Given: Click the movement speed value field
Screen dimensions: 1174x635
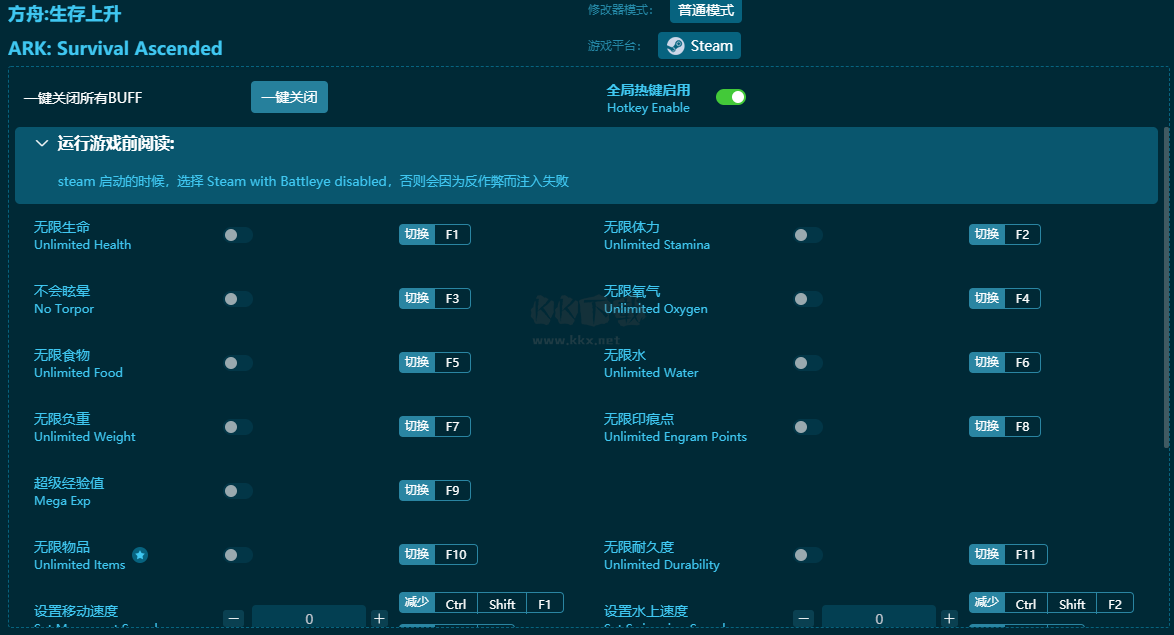Looking at the screenshot, I should click(x=309, y=619).
